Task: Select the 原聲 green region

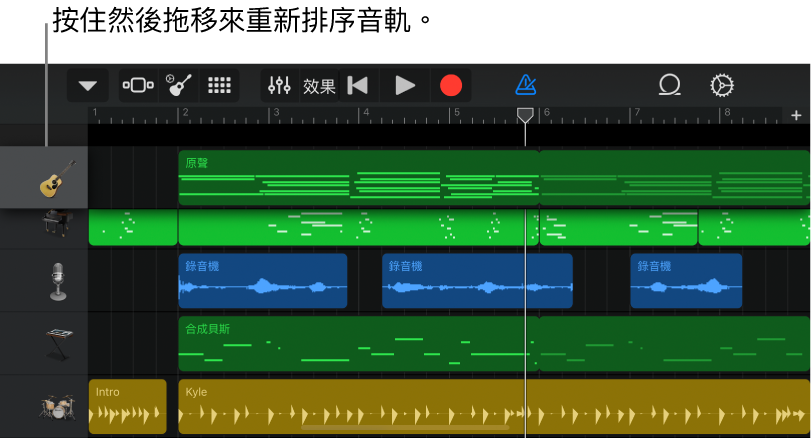Action: [358, 178]
